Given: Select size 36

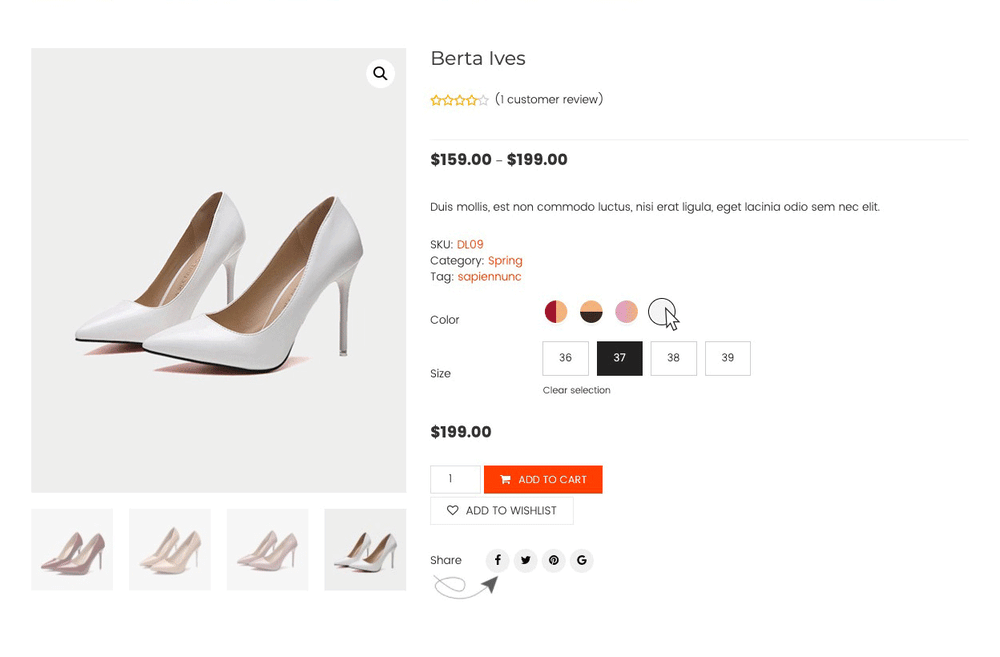Looking at the screenshot, I should pos(565,358).
